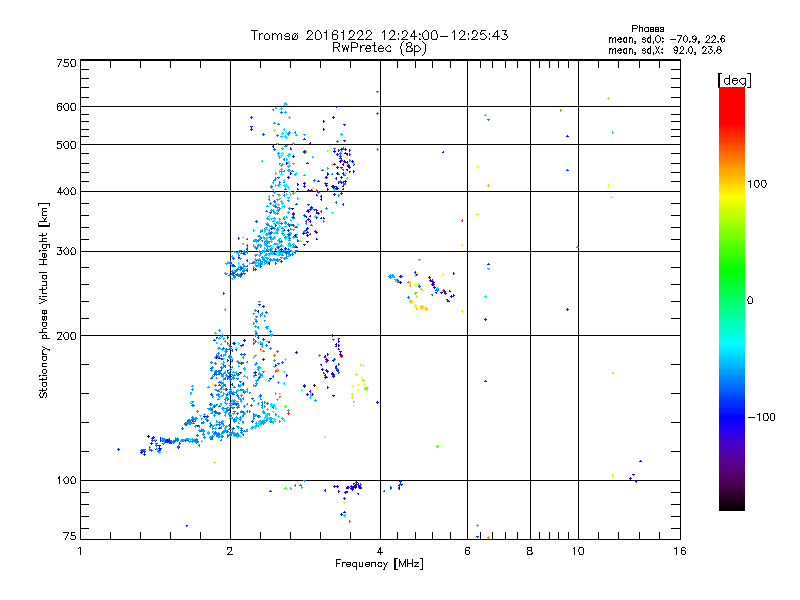Click the 'mean, sd,X: 92.0, 23.8' line
Viewport: 800px width, 600px height.
[x=665, y=50]
